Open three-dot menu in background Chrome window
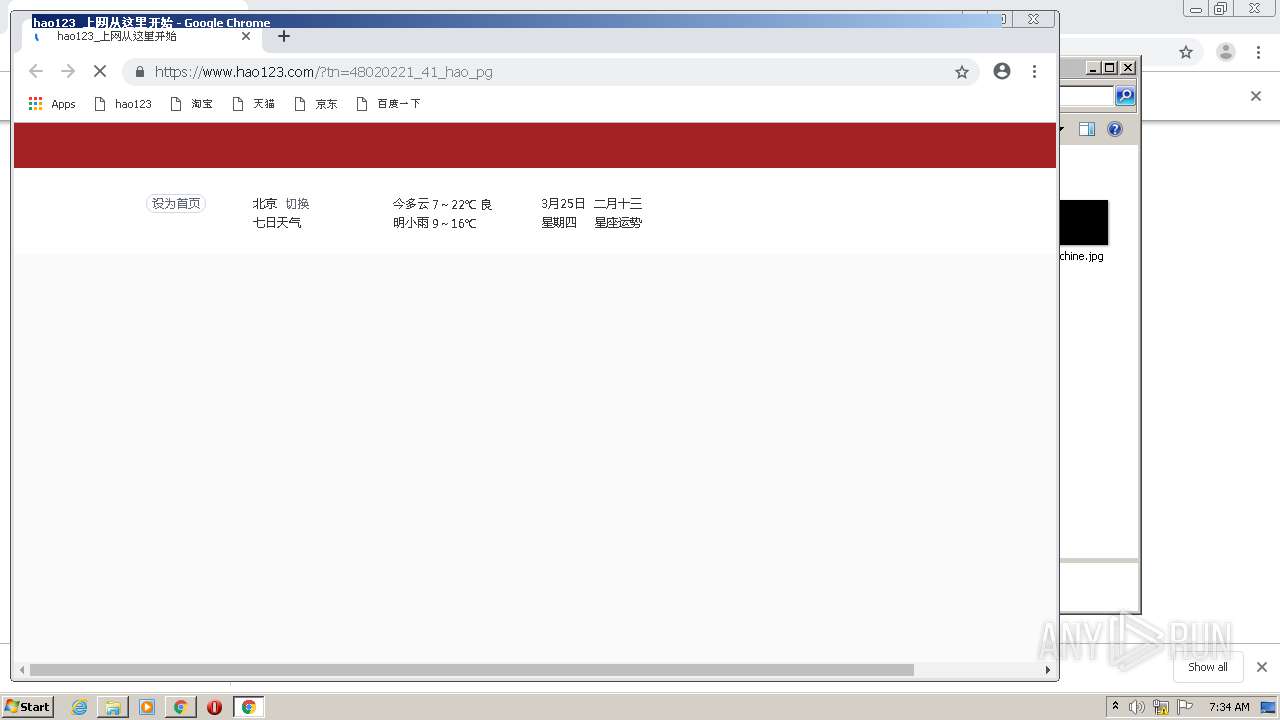Viewport: 1280px width, 720px height. pyautogui.click(x=1258, y=52)
